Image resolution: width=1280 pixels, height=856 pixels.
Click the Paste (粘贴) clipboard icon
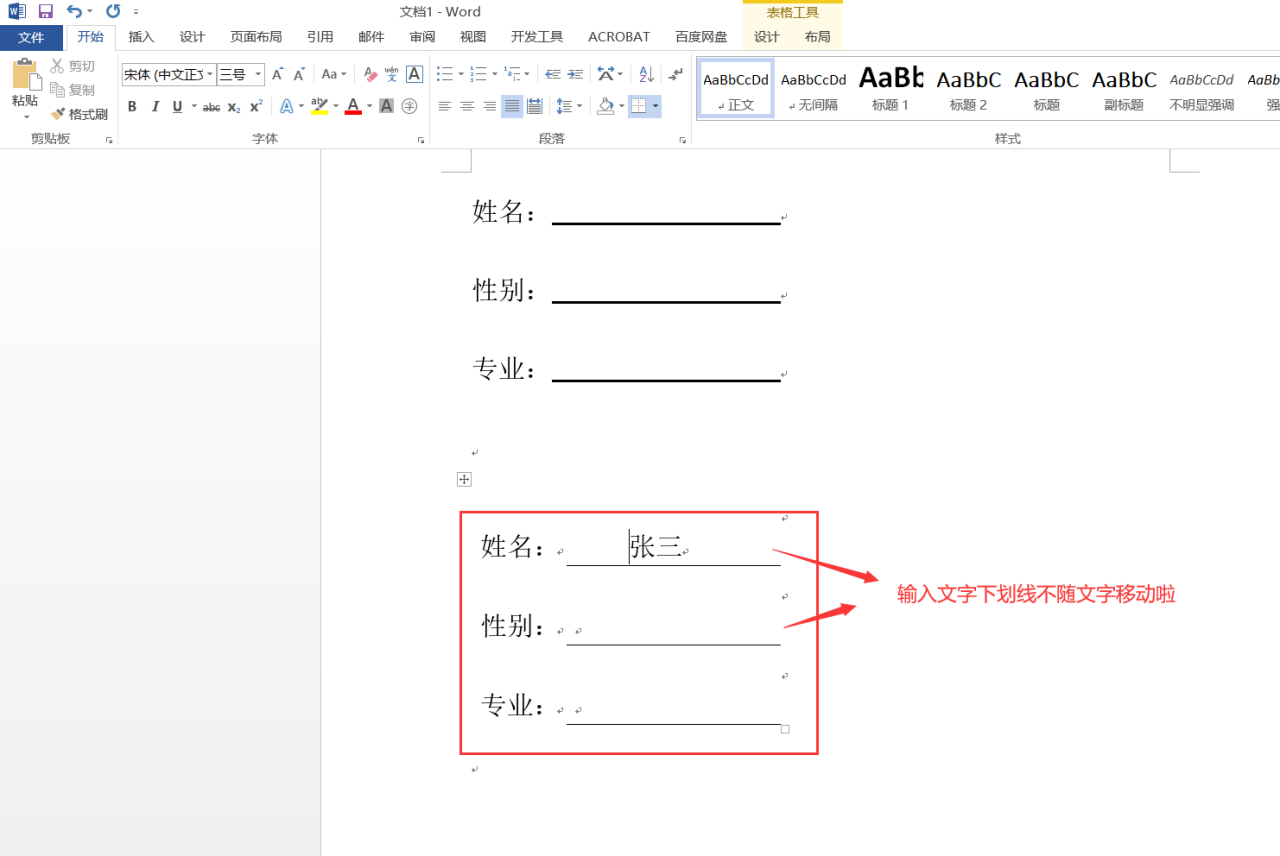(x=25, y=76)
